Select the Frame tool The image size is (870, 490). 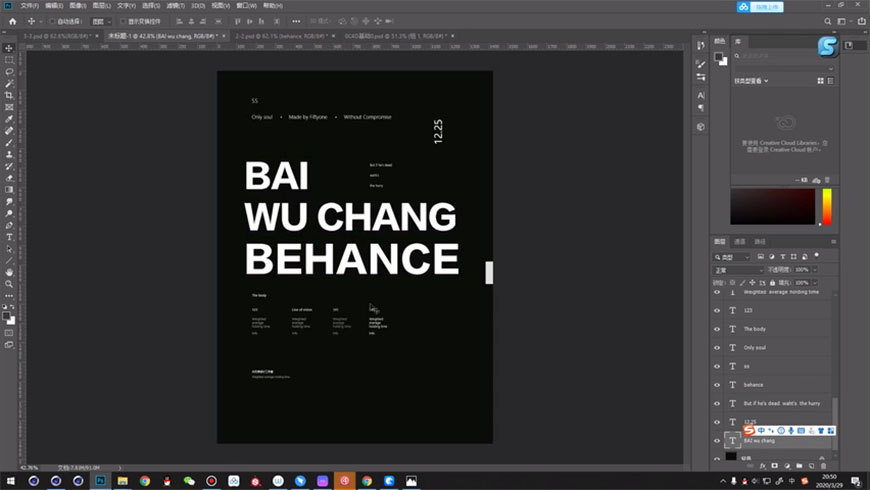pyautogui.click(x=9, y=107)
